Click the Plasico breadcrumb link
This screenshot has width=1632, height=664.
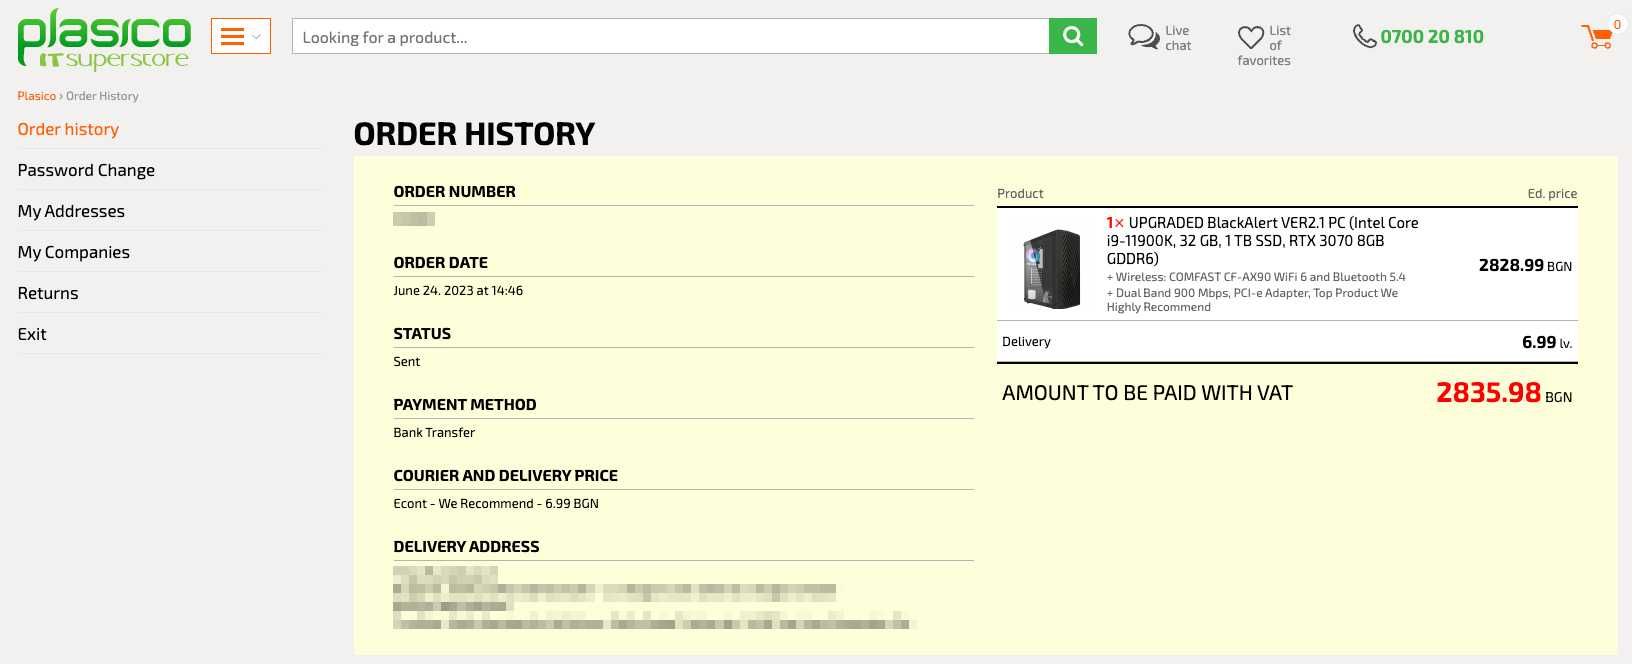[x=36, y=96]
